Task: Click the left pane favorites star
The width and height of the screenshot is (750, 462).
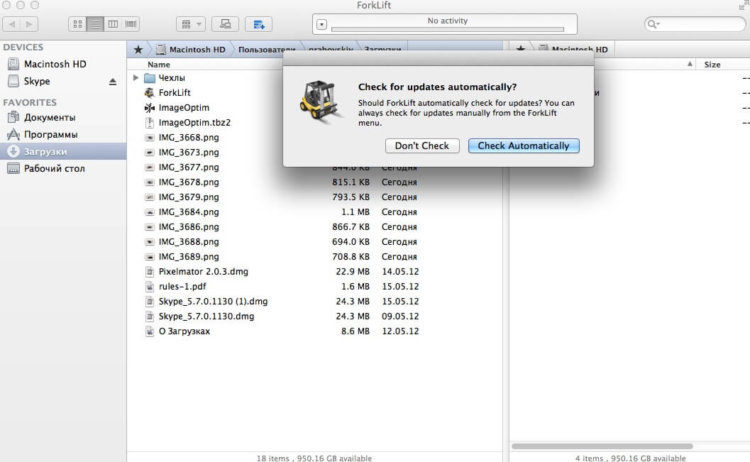Action: pos(138,49)
